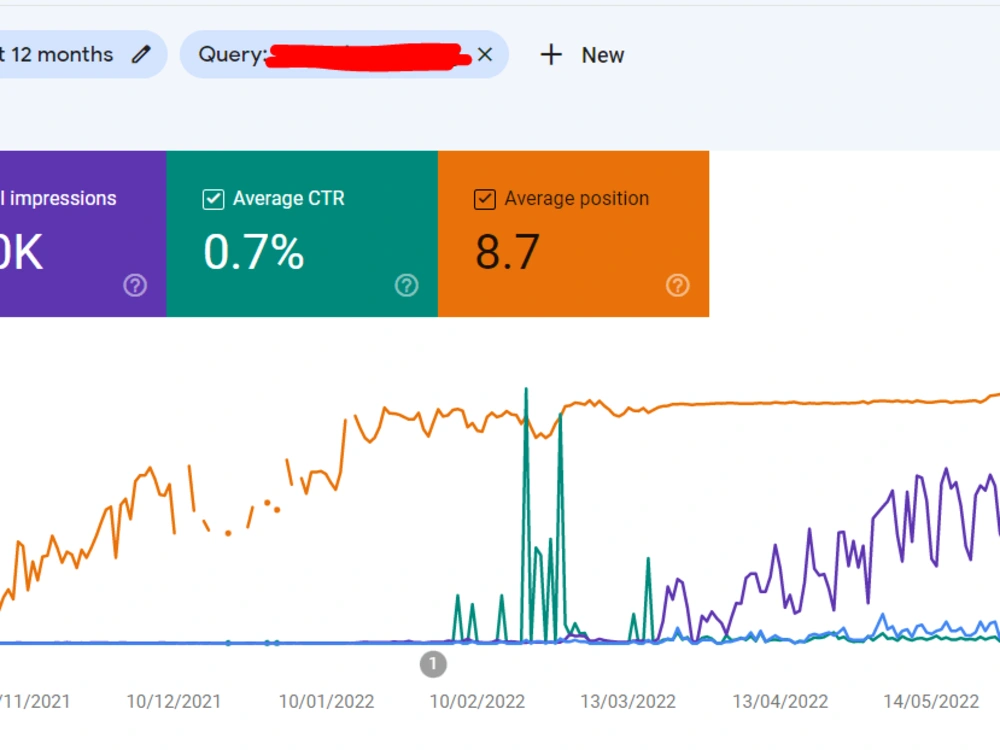Click the Average position label text
The width and height of the screenshot is (1000, 750).
pyautogui.click(x=577, y=198)
